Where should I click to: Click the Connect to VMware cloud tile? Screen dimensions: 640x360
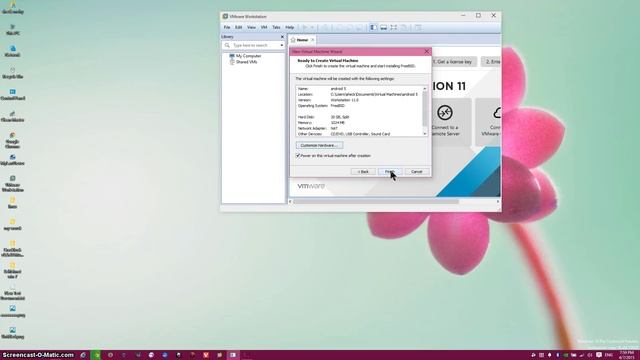(x=488, y=122)
